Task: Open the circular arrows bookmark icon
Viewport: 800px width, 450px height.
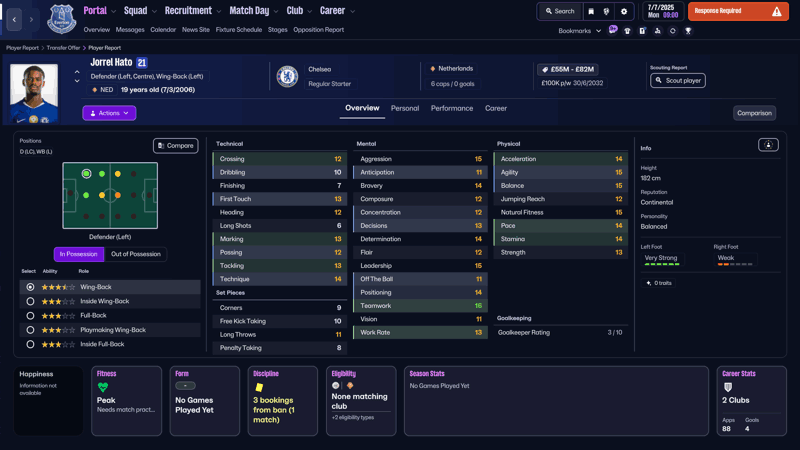Action: 672,31
